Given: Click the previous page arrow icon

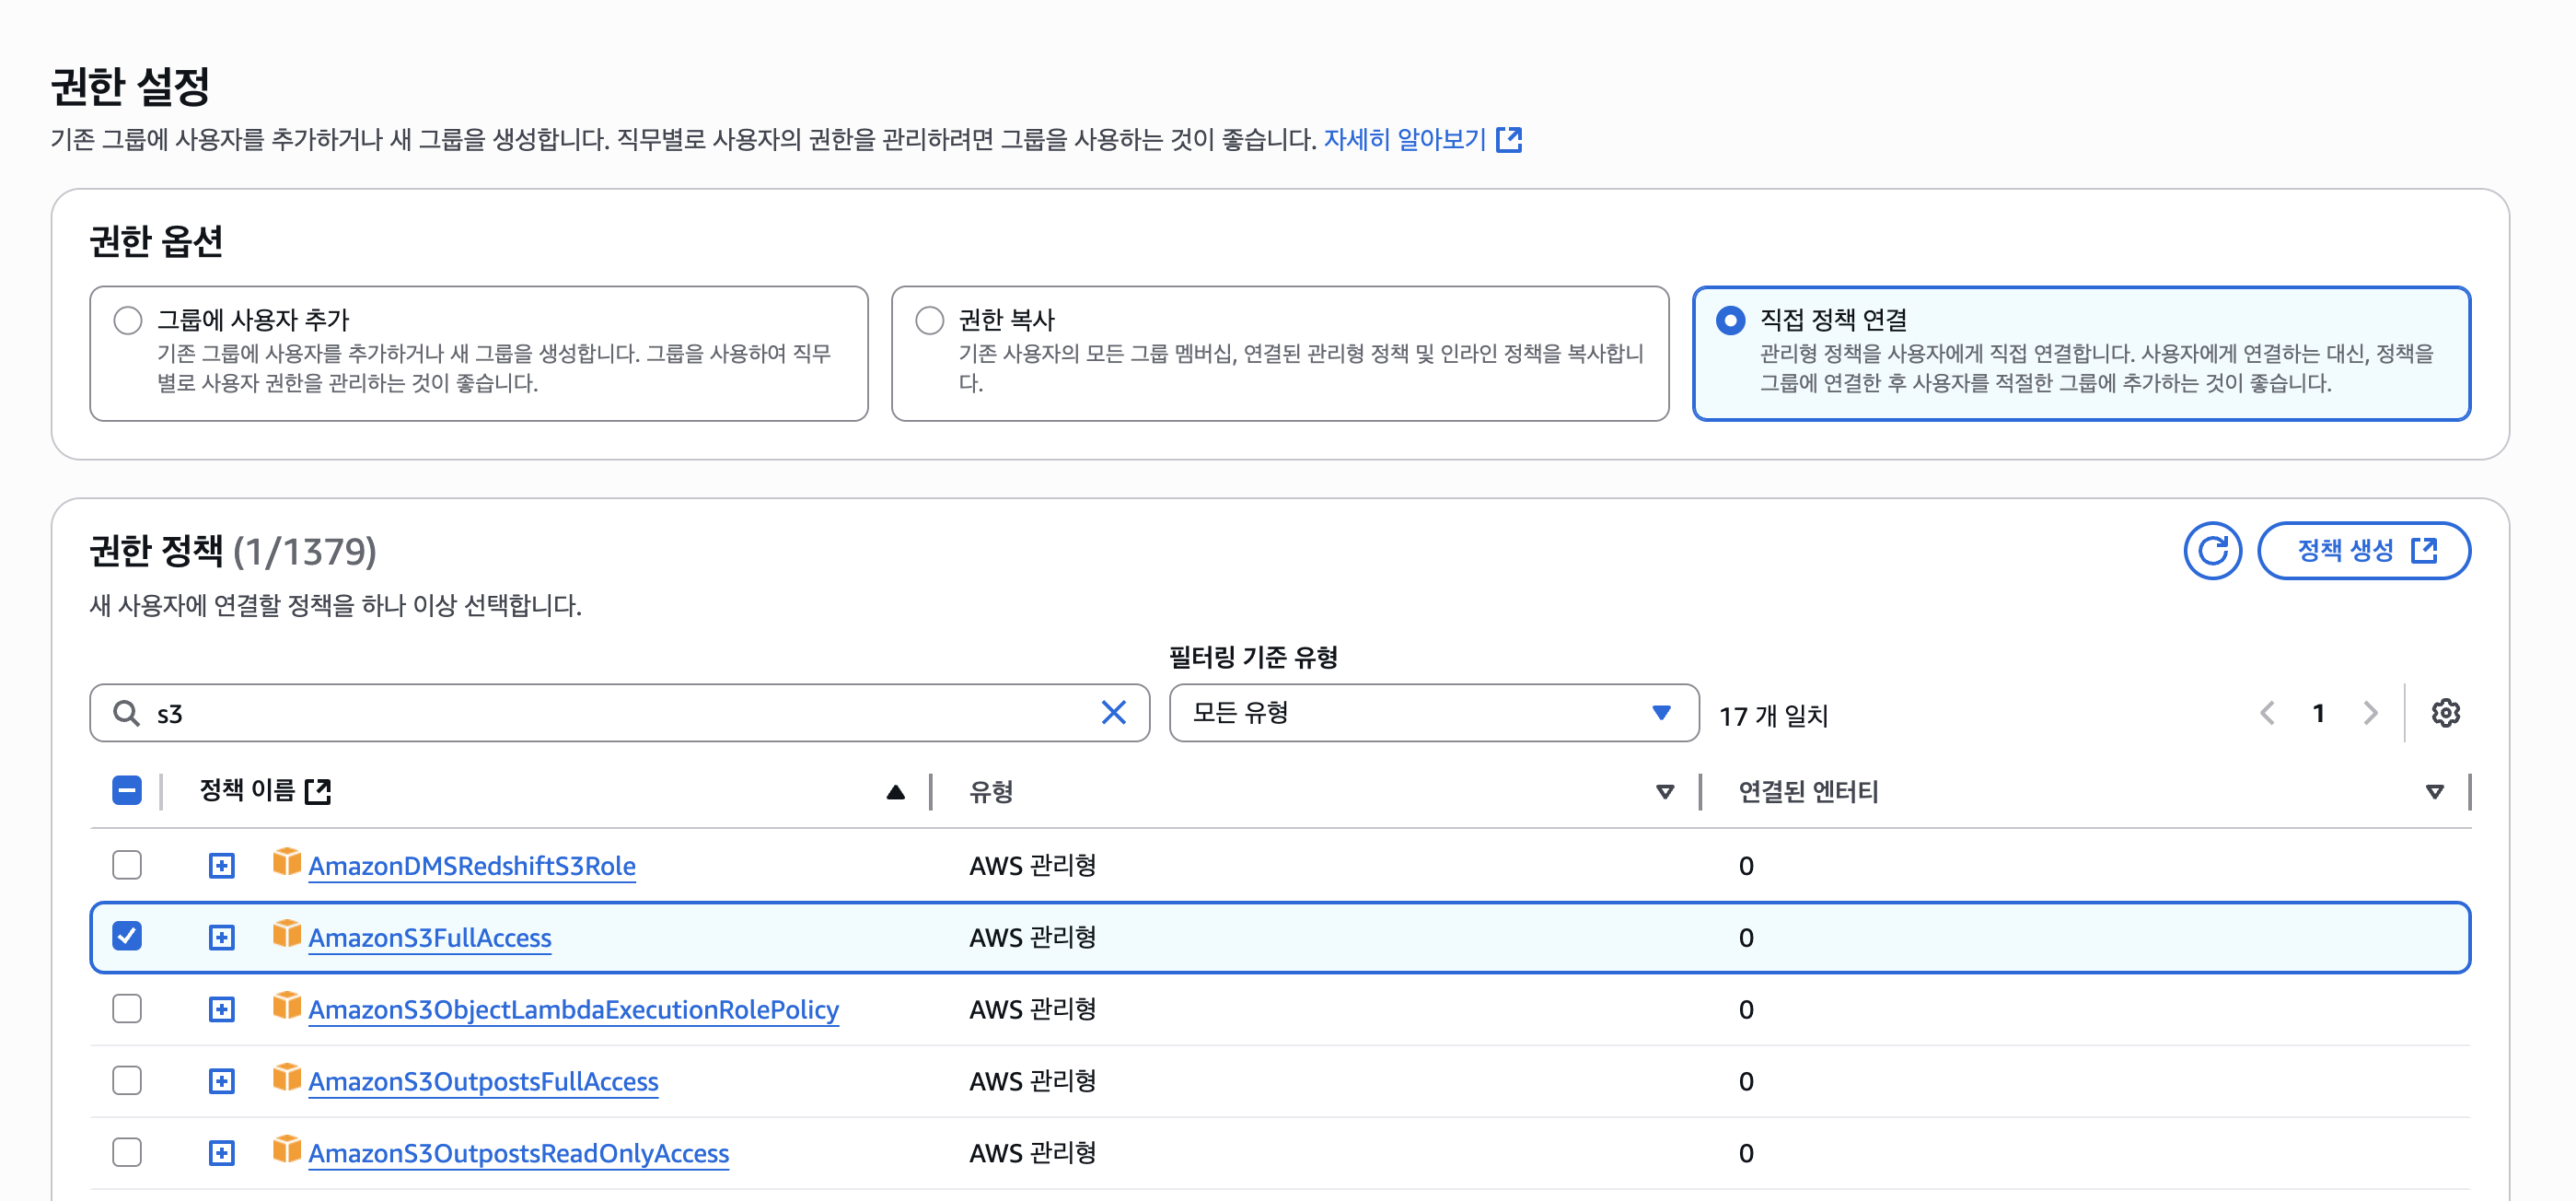Looking at the screenshot, I should (x=2267, y=713).
